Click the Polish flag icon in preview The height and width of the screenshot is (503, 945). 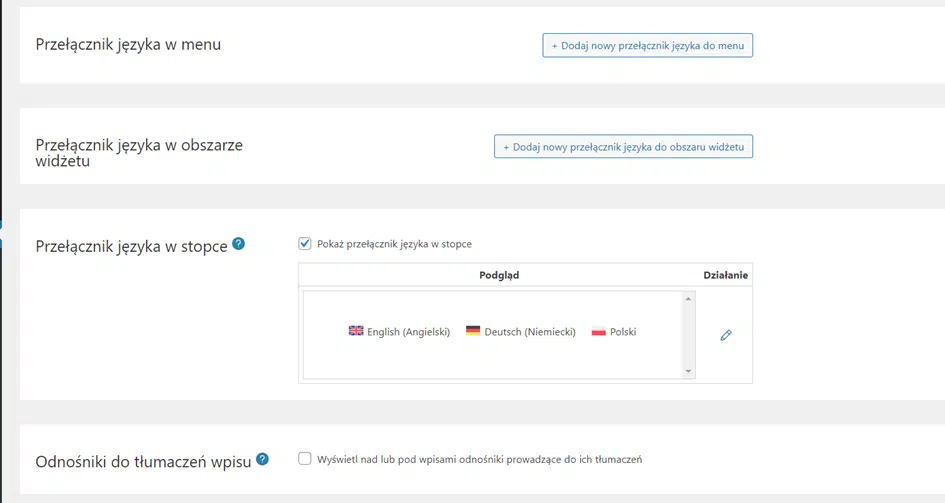pos(599,331)
